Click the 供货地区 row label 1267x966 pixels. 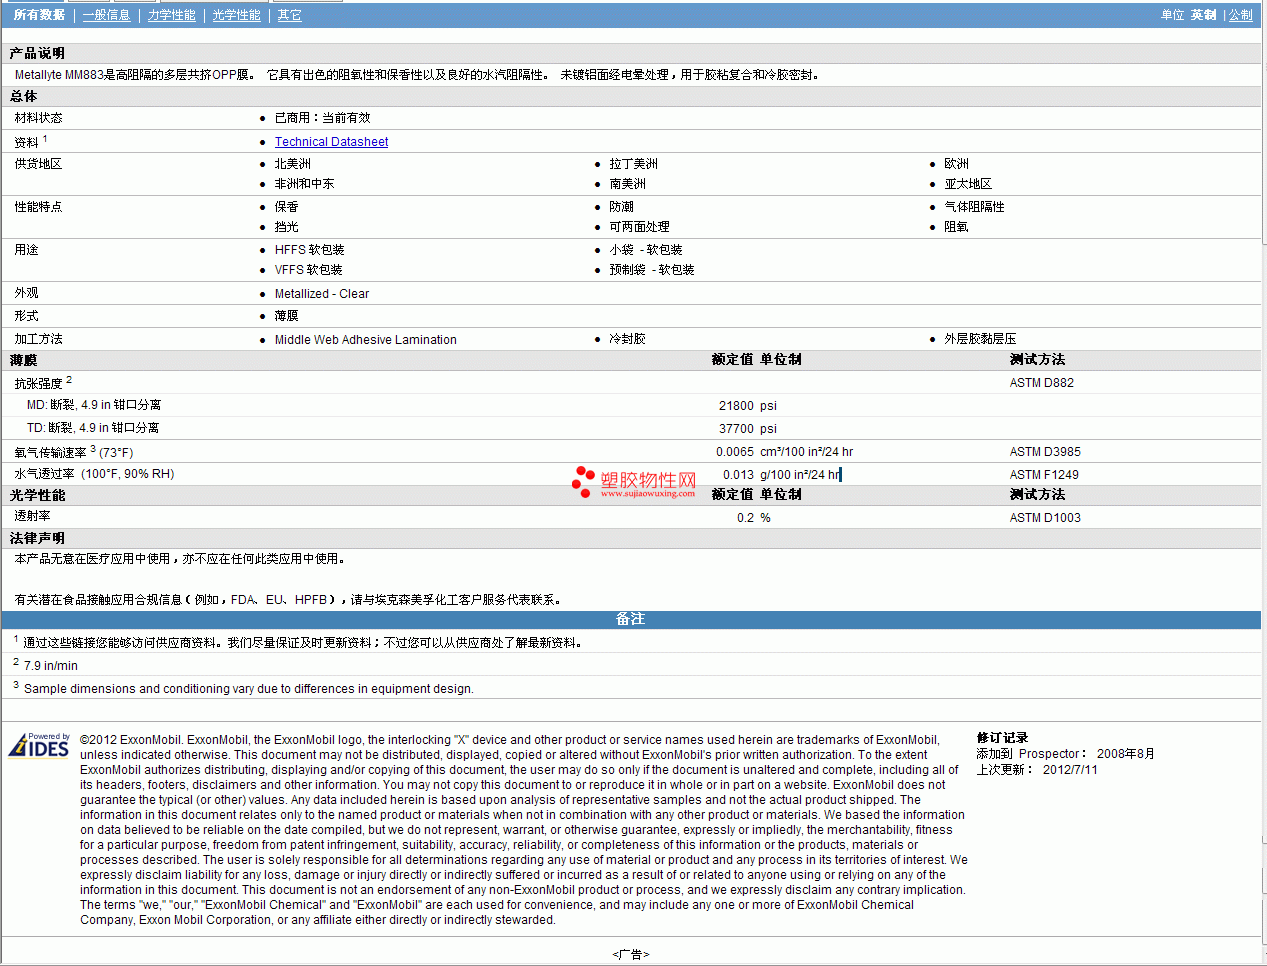pos(38,164)
